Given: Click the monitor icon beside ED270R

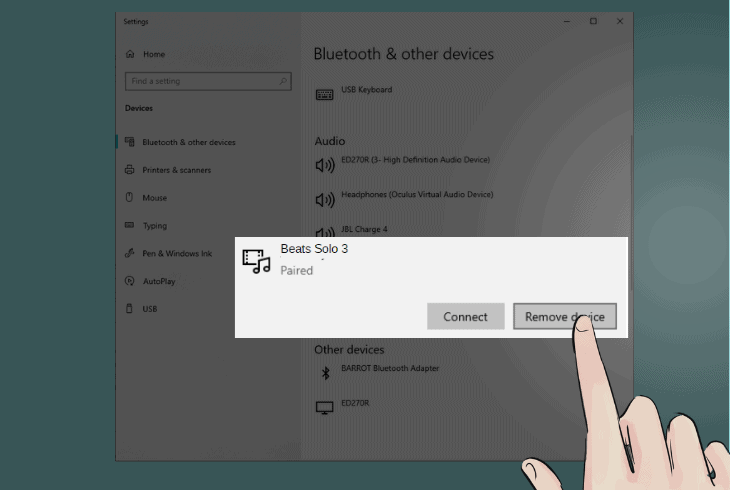Looking at the screenshot, I should tap(324, 408).
